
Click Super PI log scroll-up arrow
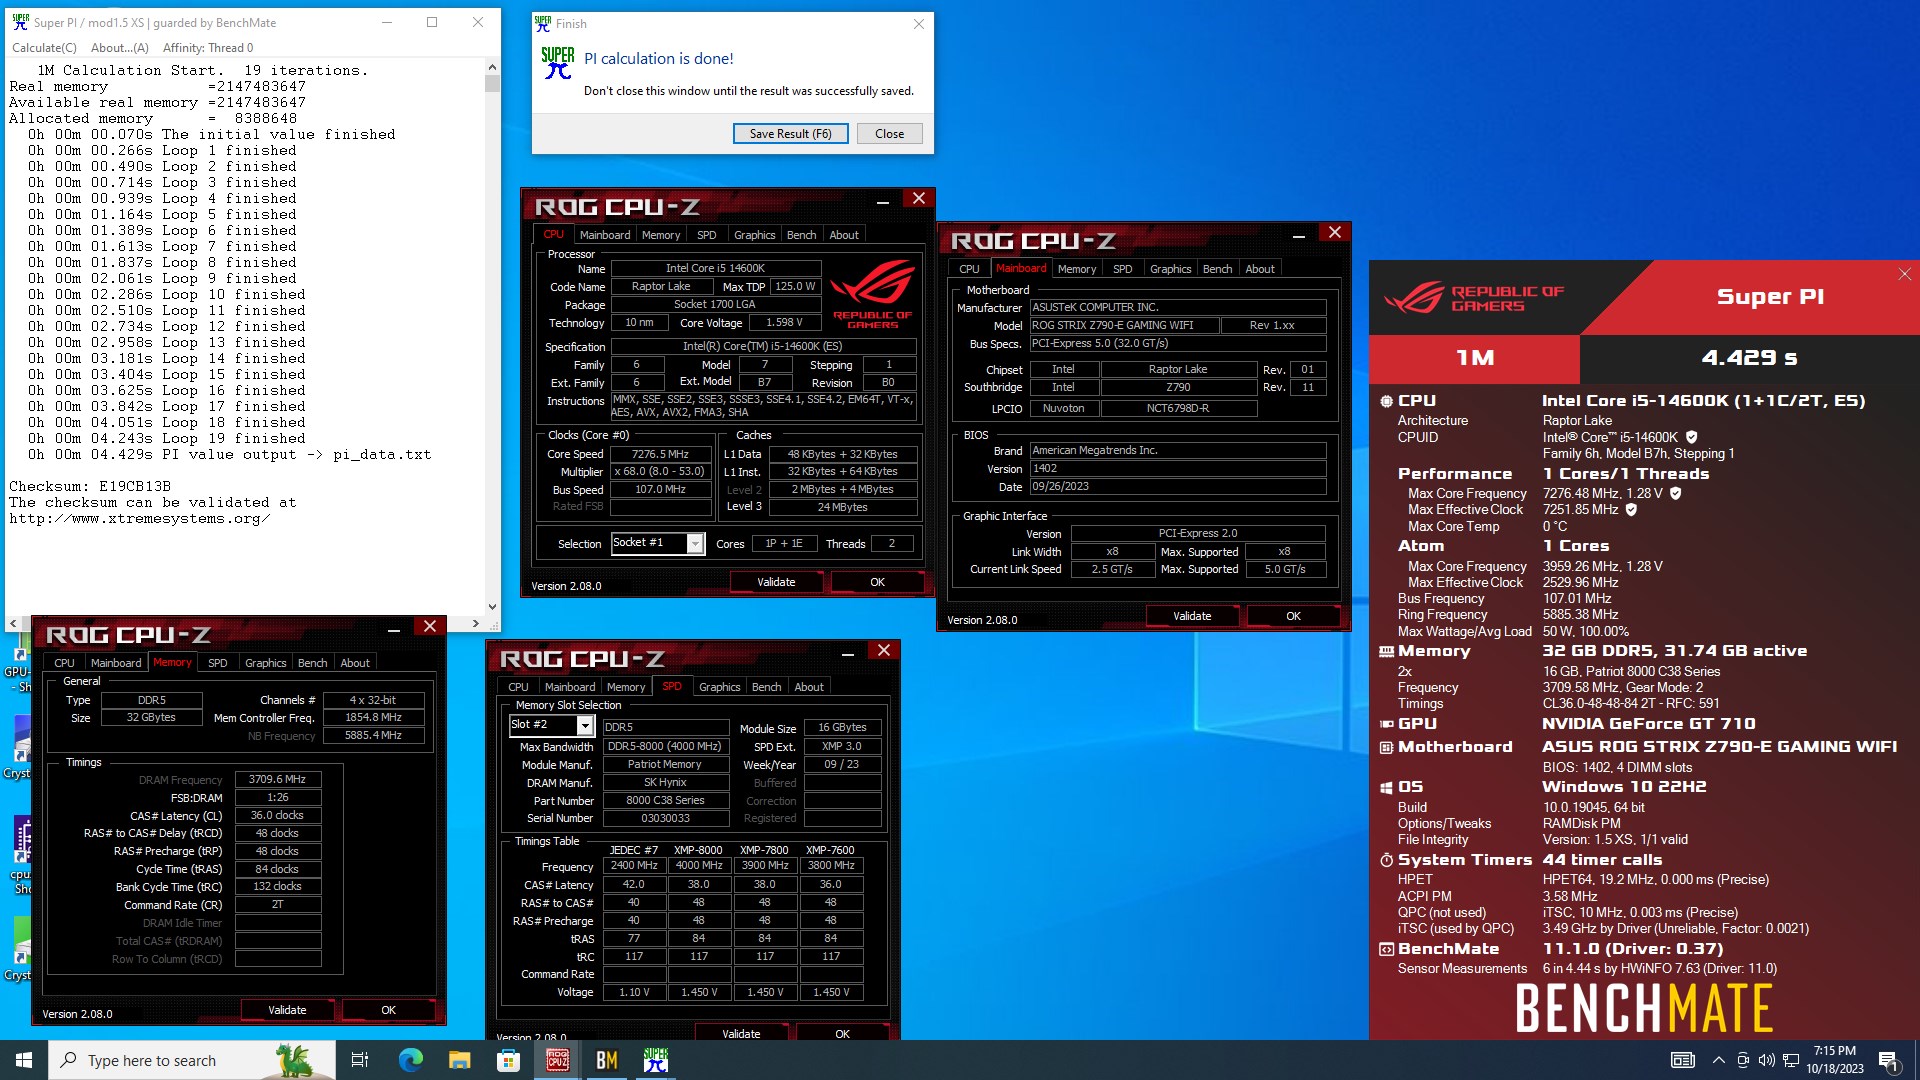point(492,67)
